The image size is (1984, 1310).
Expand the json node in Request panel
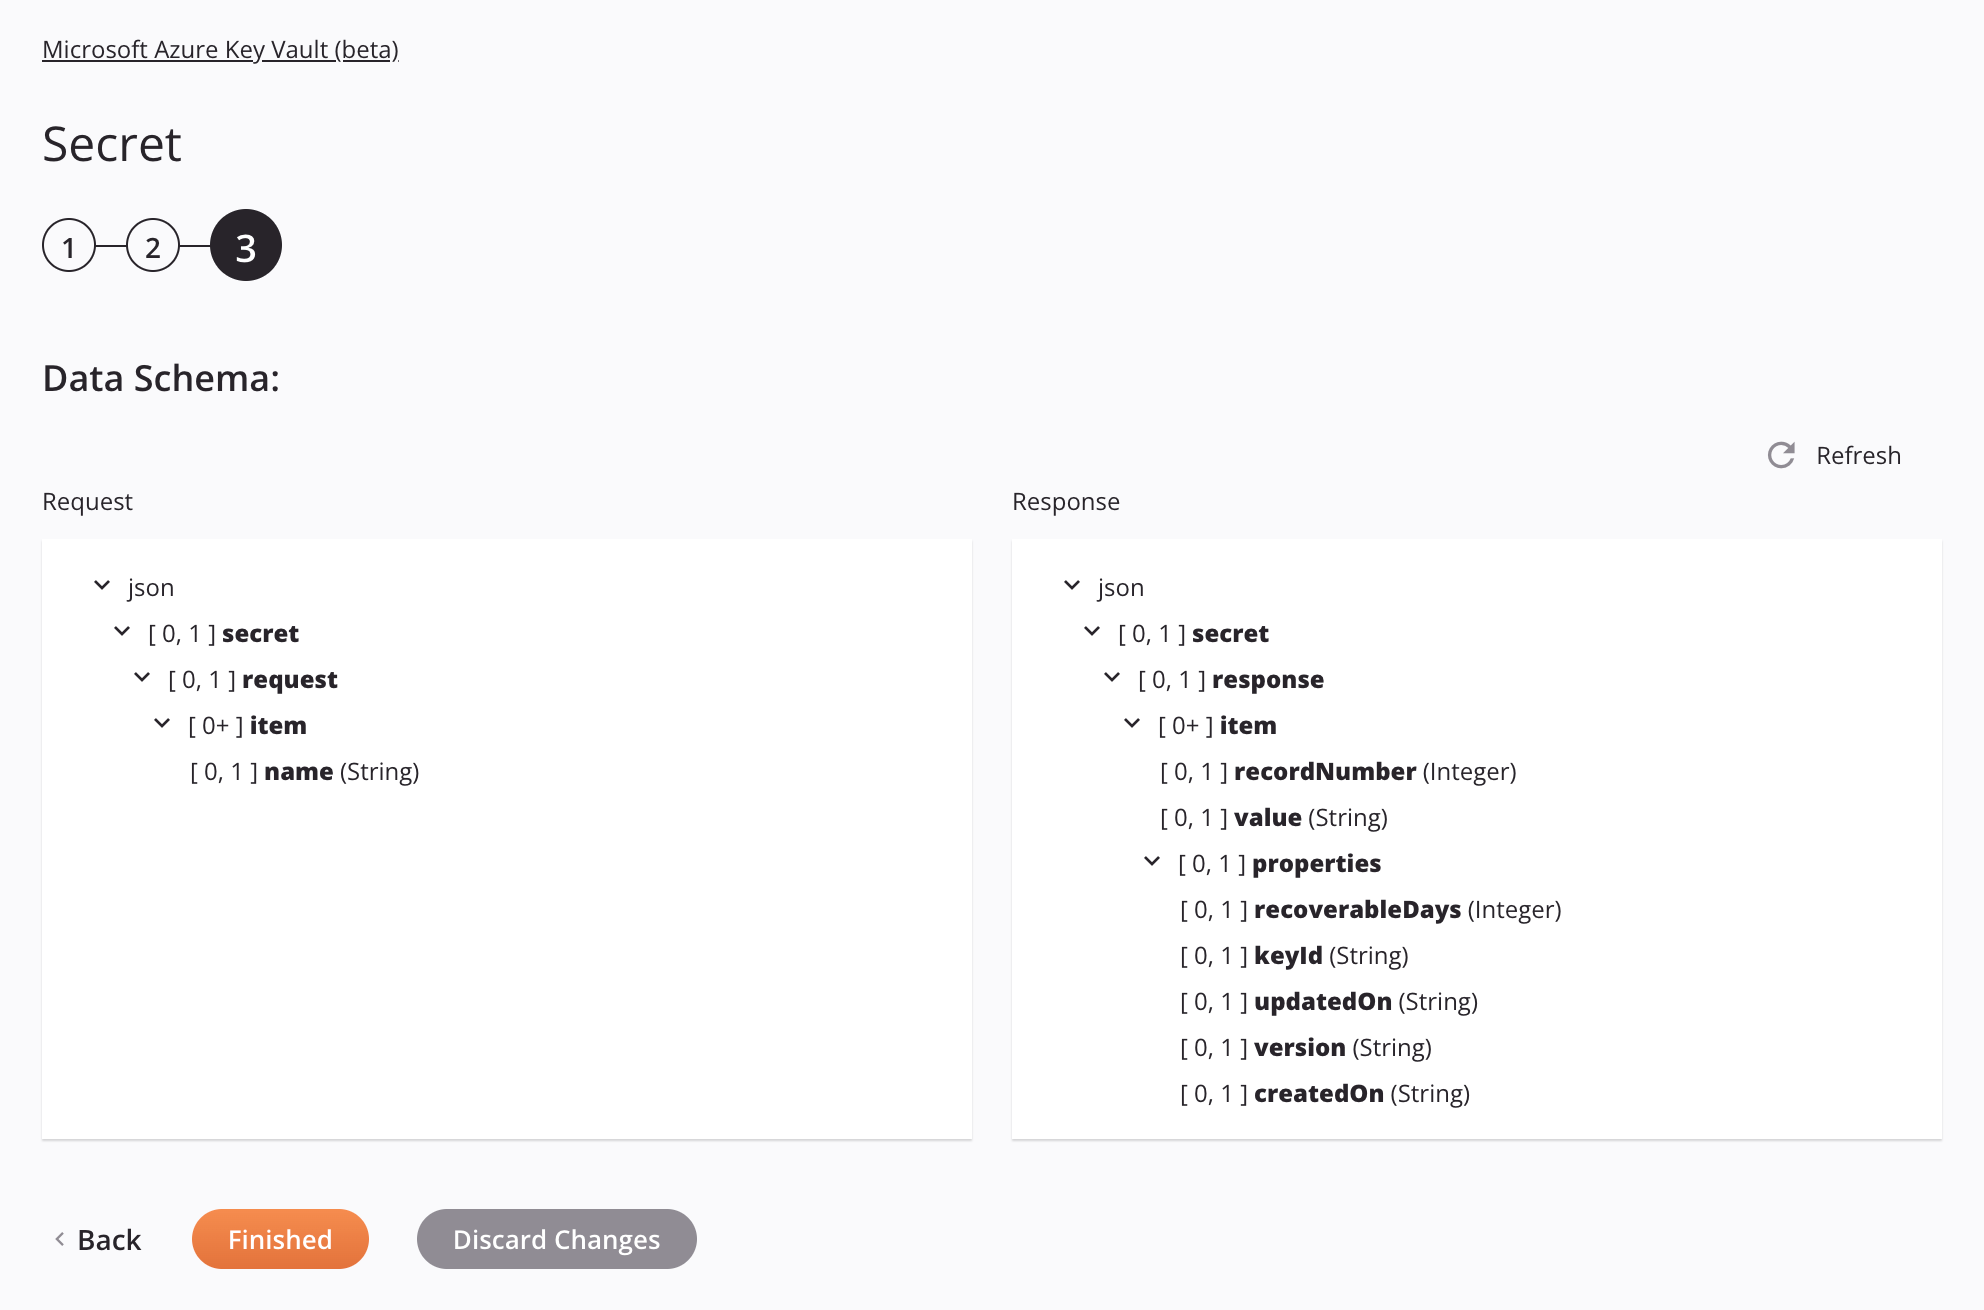(101, 586)
